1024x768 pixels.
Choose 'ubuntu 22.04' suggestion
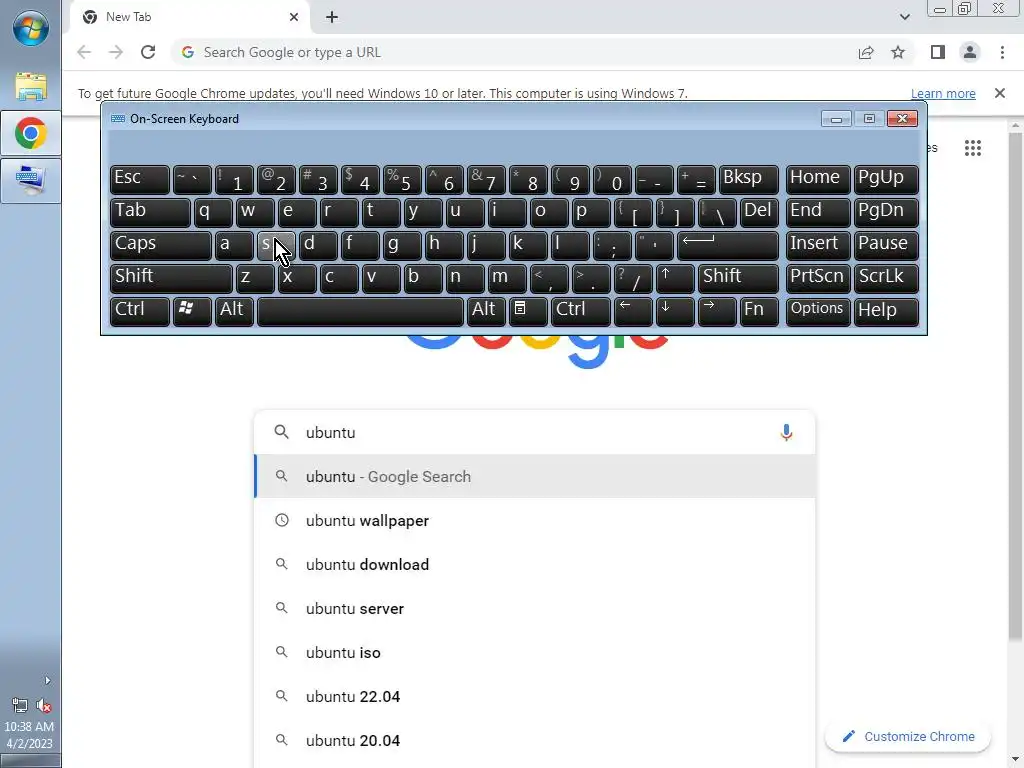pos(535,697)
